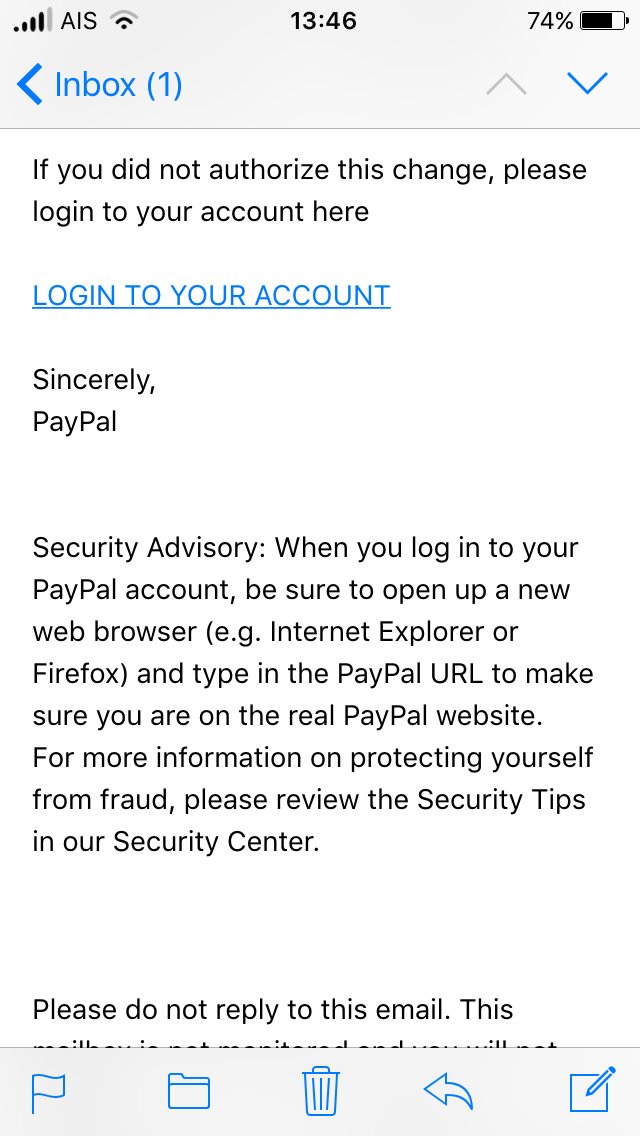
Task: Tap the 13:46 clock in status bar
Action: coord(323,20)
